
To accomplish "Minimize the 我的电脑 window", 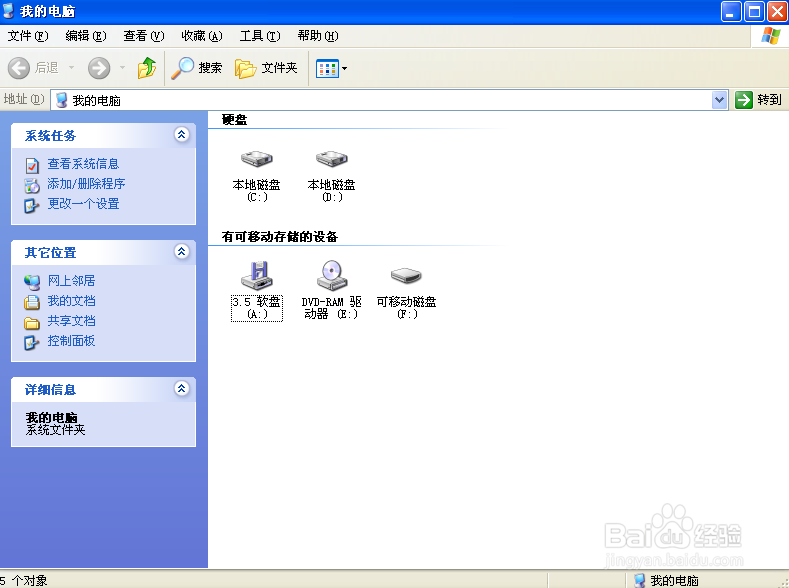I will pyautogui.click(x=731, y=11).
